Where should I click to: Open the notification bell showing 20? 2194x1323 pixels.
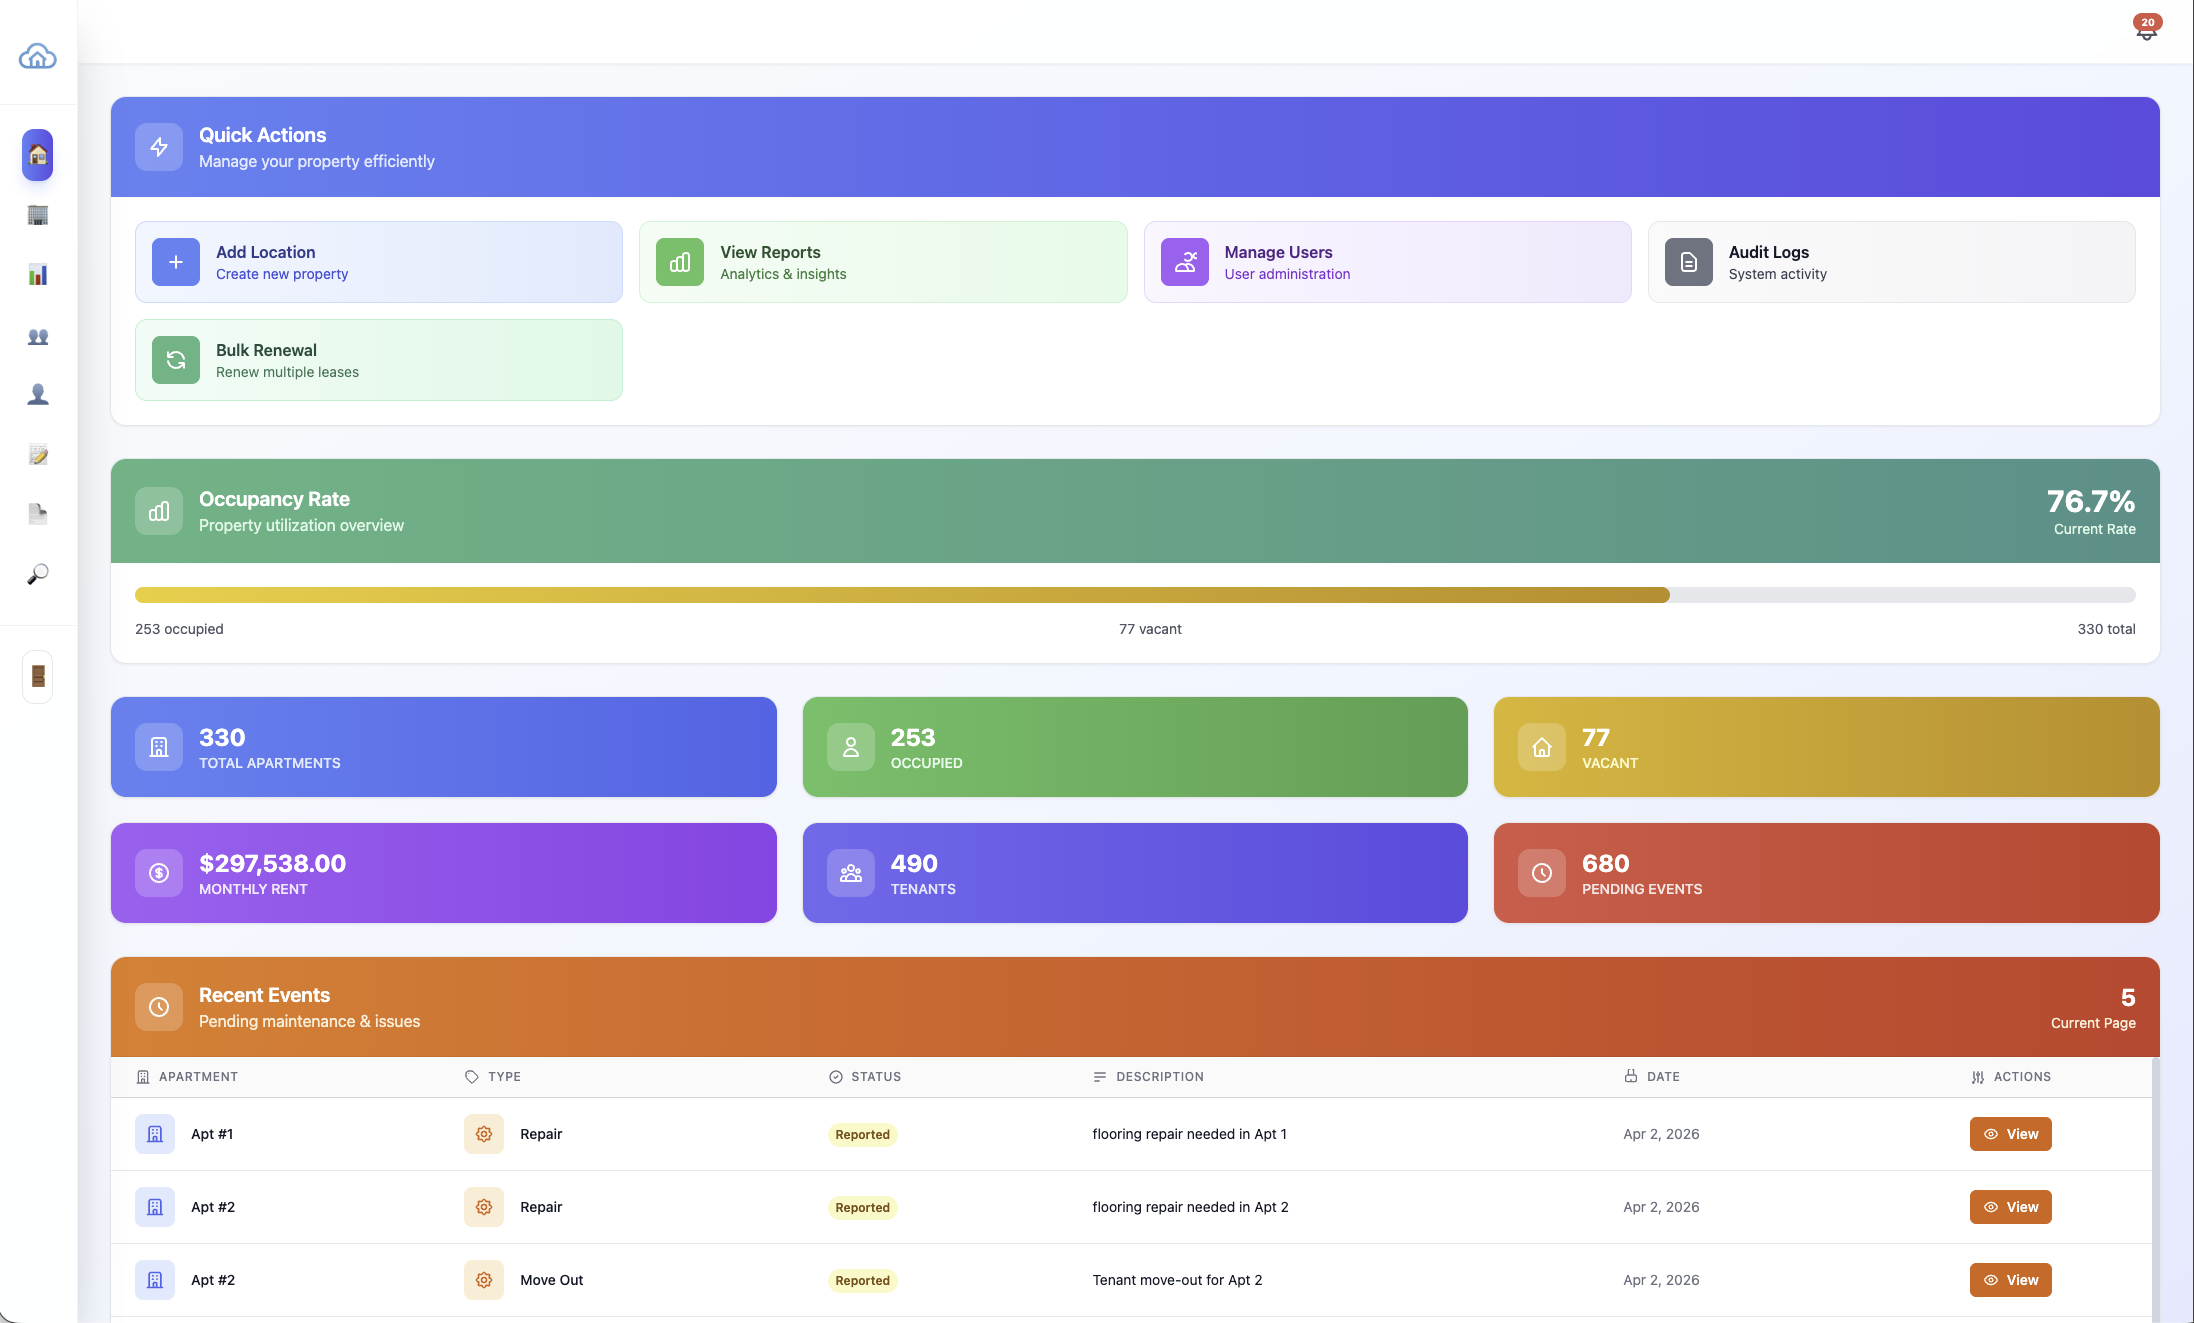pyautogui.click(x=2146, y=29)
